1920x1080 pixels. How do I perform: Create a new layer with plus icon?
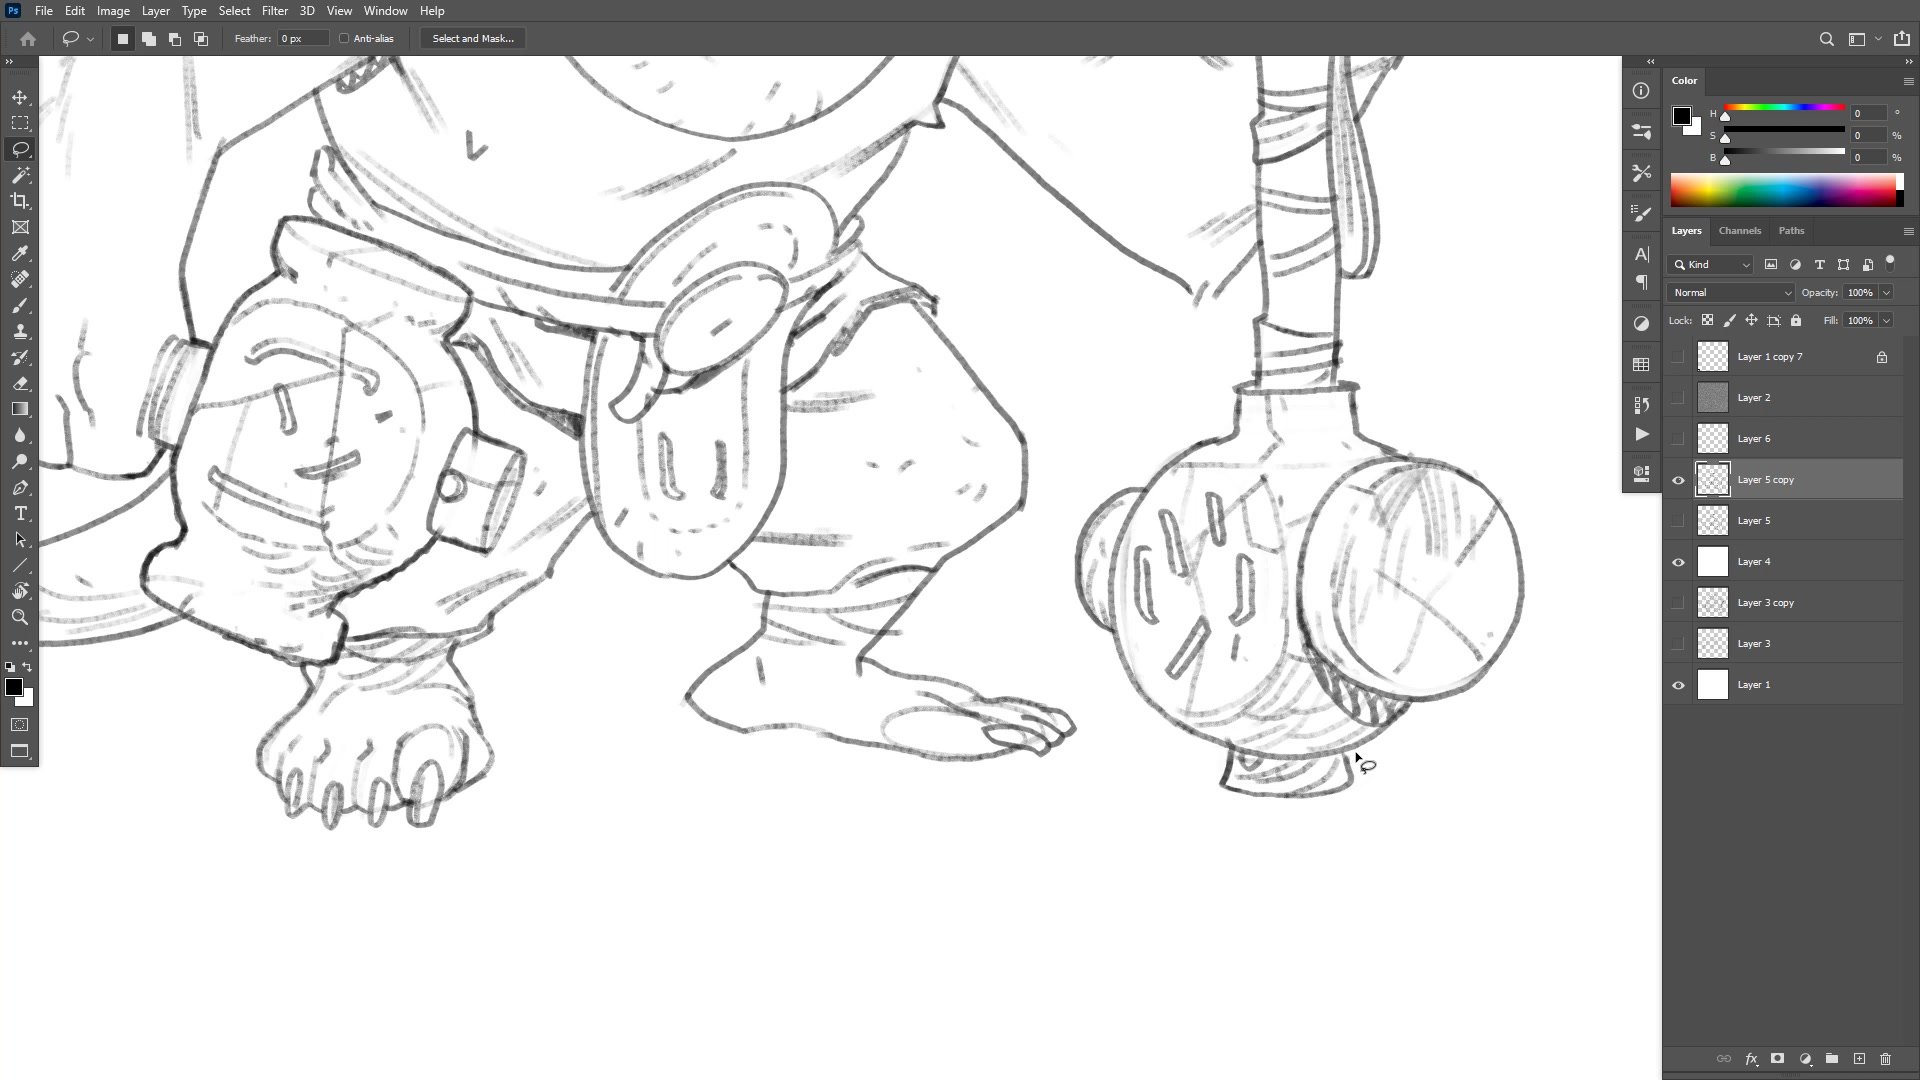pos(1859,1059)
